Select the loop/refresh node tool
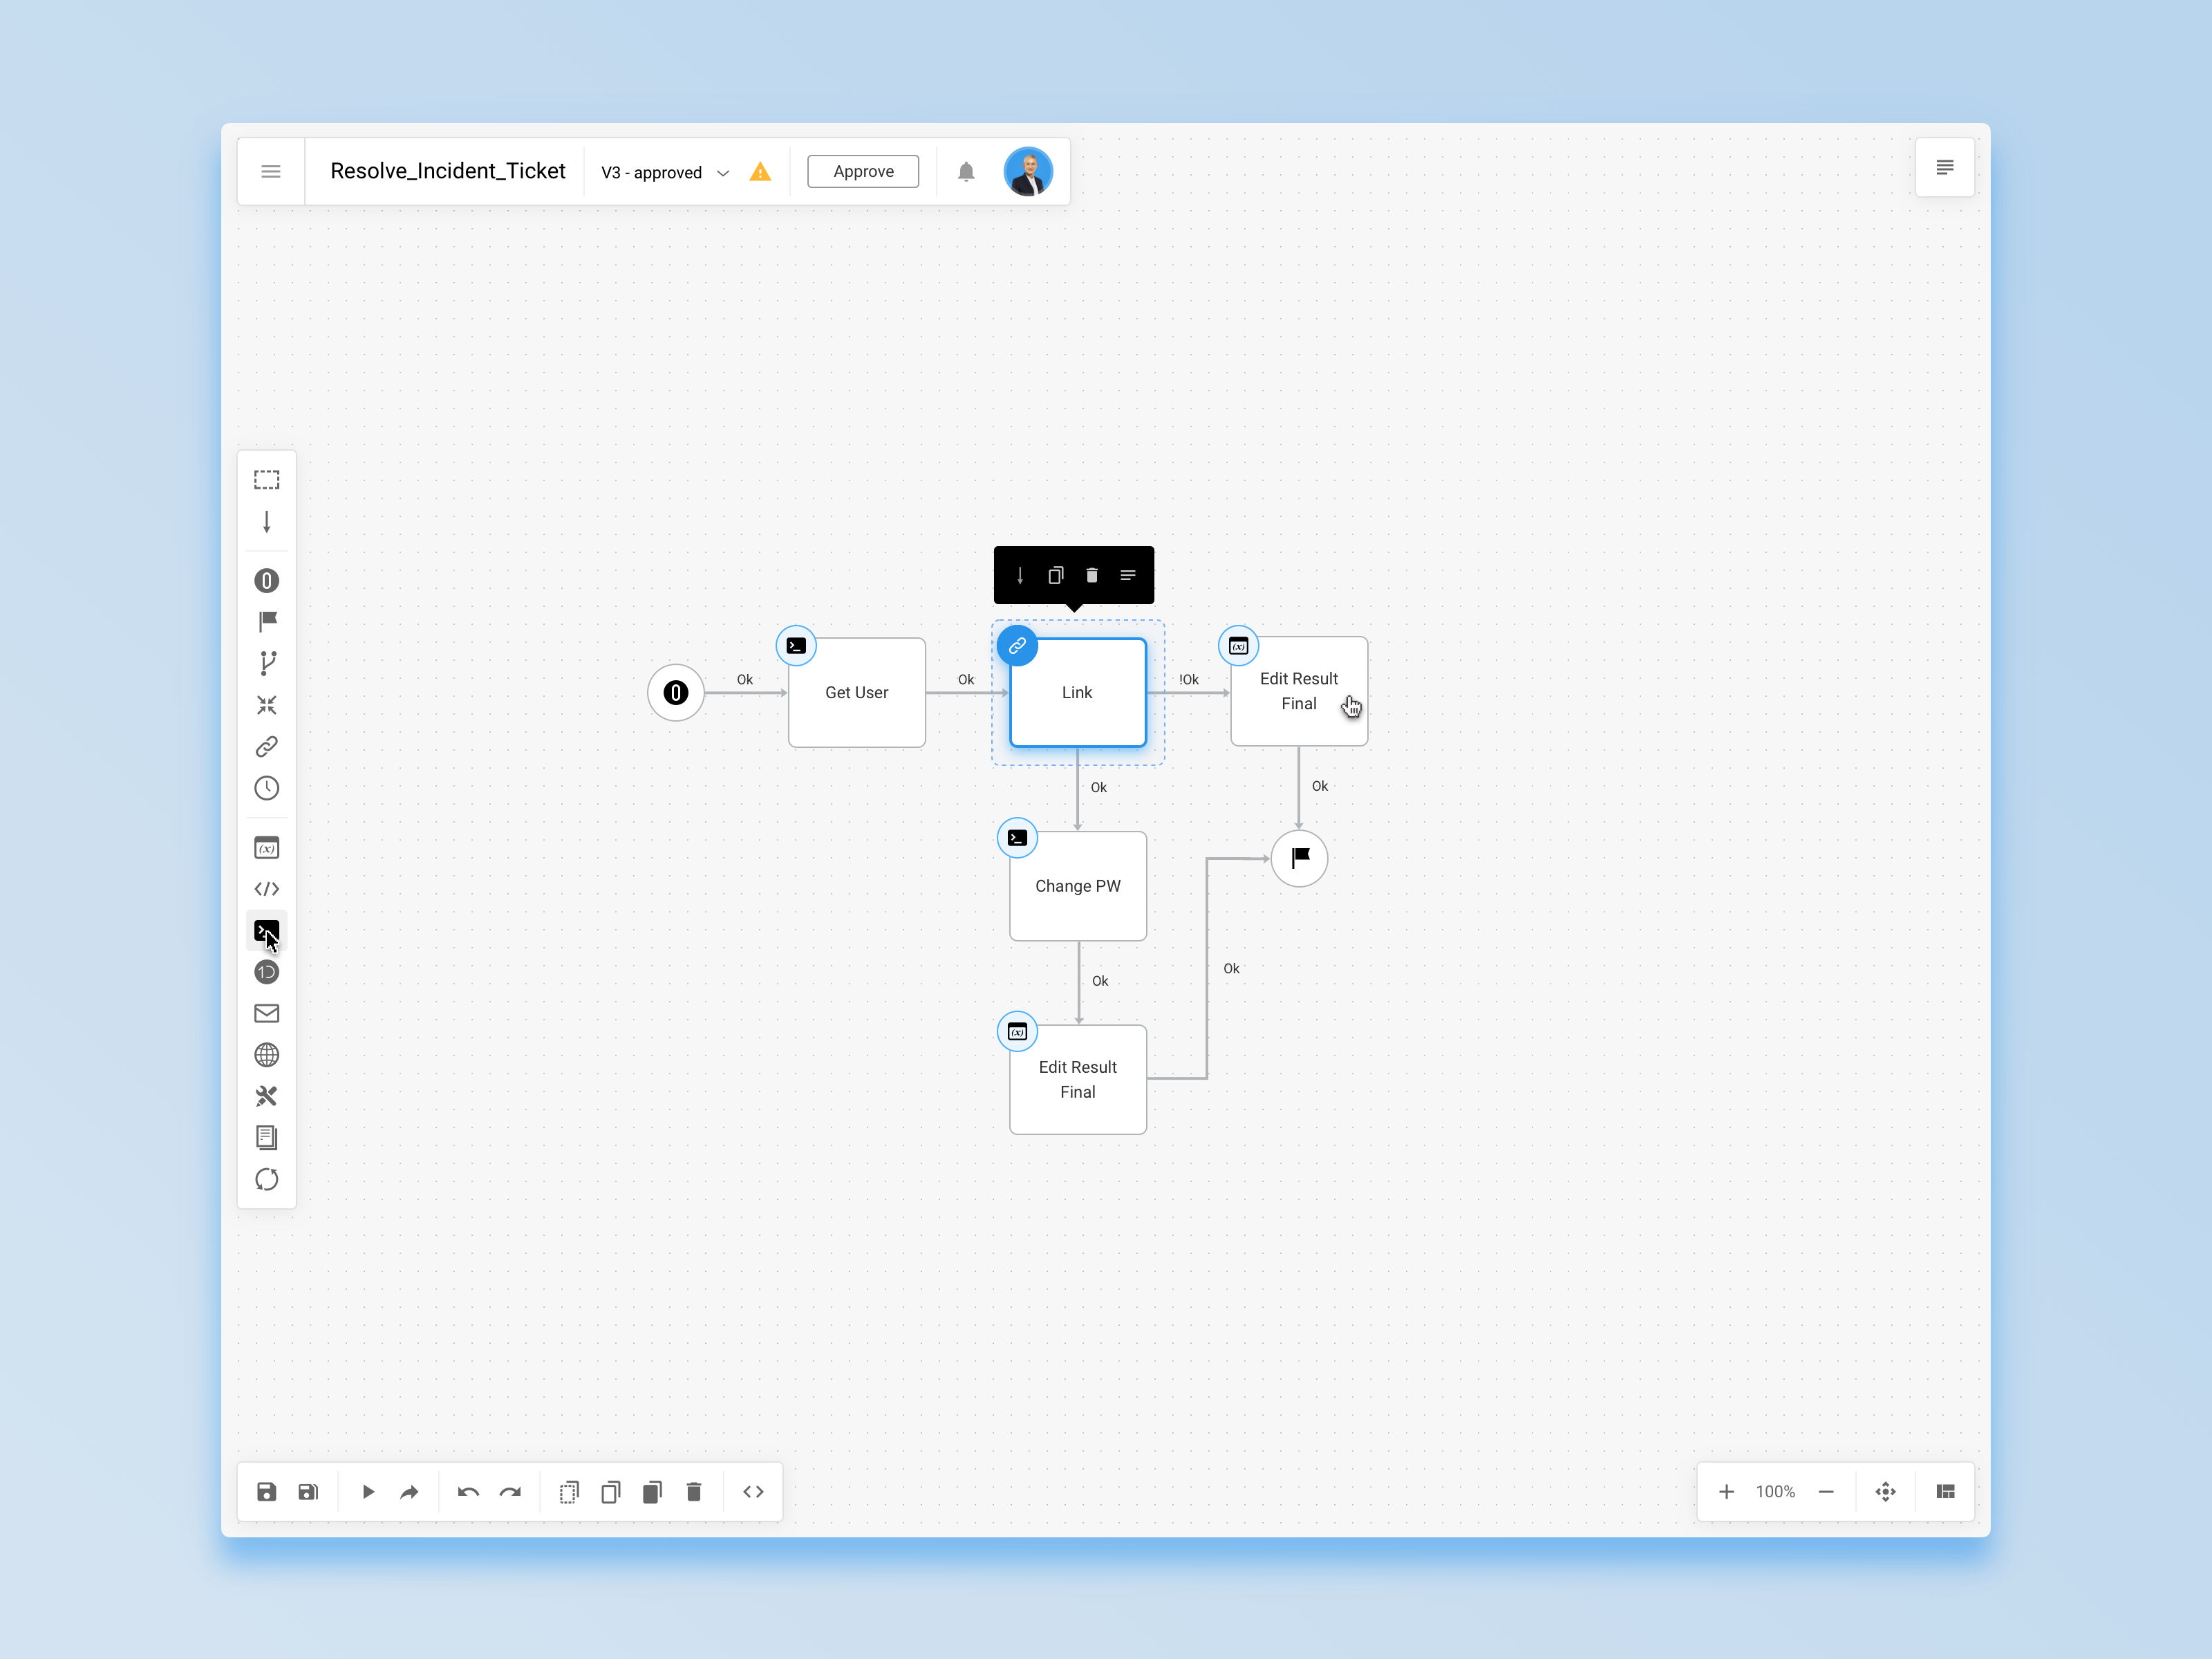The height and width of the screenshot is (1659, 2212). (266, 1179)
